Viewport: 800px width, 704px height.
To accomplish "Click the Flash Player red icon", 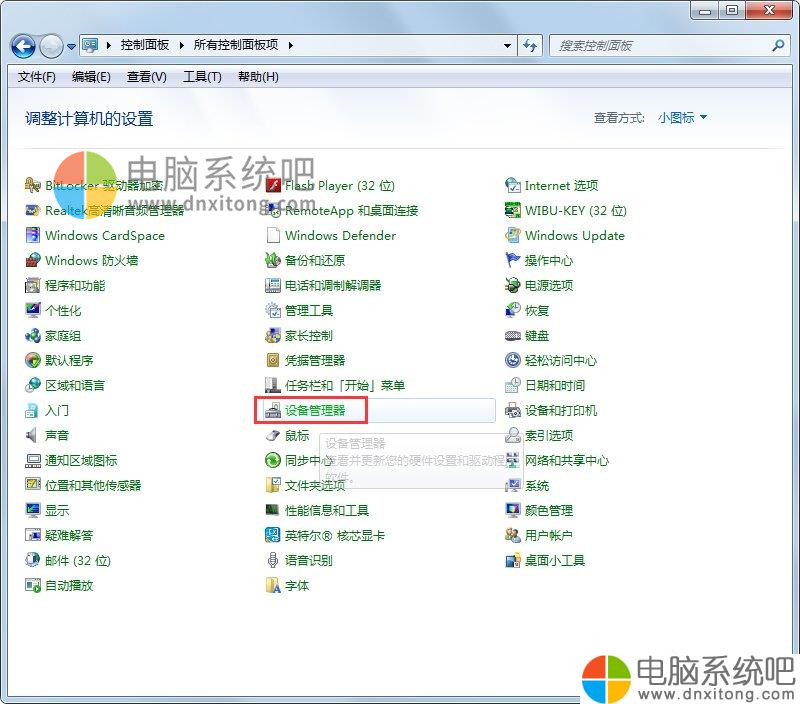I will [x=273, y=185].
